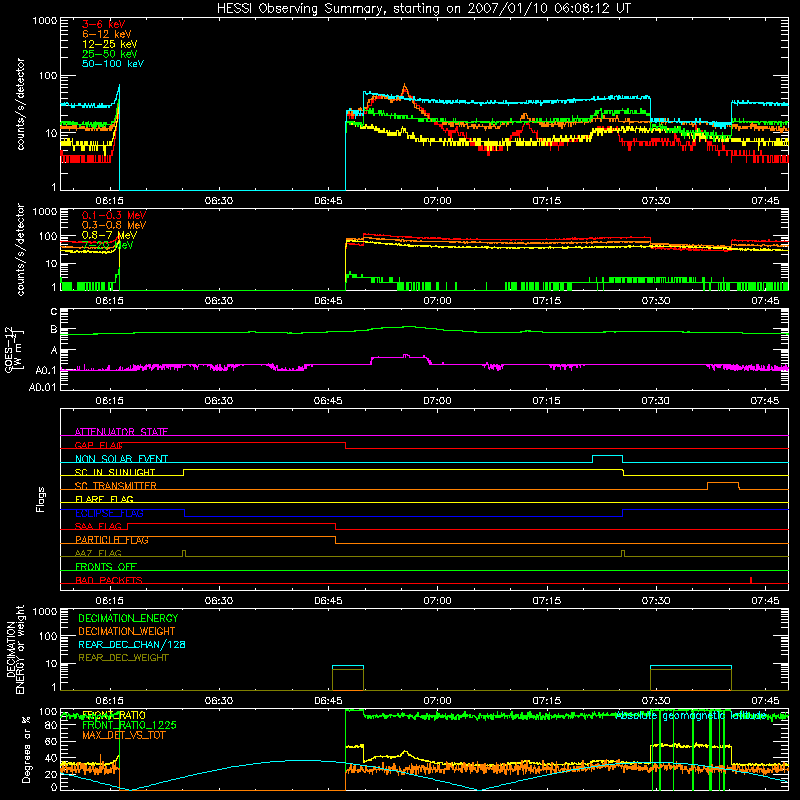Click the vertical Flags axis title
Image resolution: width=800 pixels, height=800 pixels.
click(x=41, y=499)
